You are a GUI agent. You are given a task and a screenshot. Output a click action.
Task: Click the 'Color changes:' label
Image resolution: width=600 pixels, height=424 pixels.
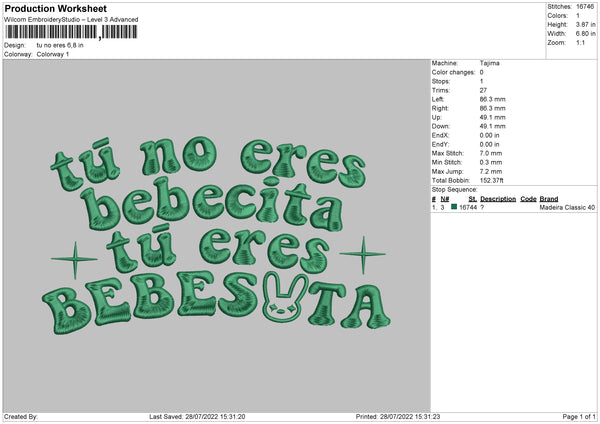(453, 72)
